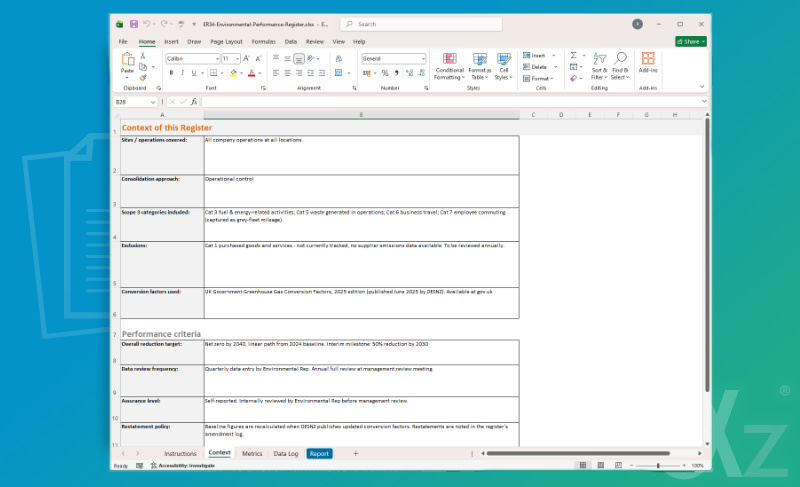Viewport: 800px width, 487px height.
Task: Open the File menu
Action: (x=123, y=42)
